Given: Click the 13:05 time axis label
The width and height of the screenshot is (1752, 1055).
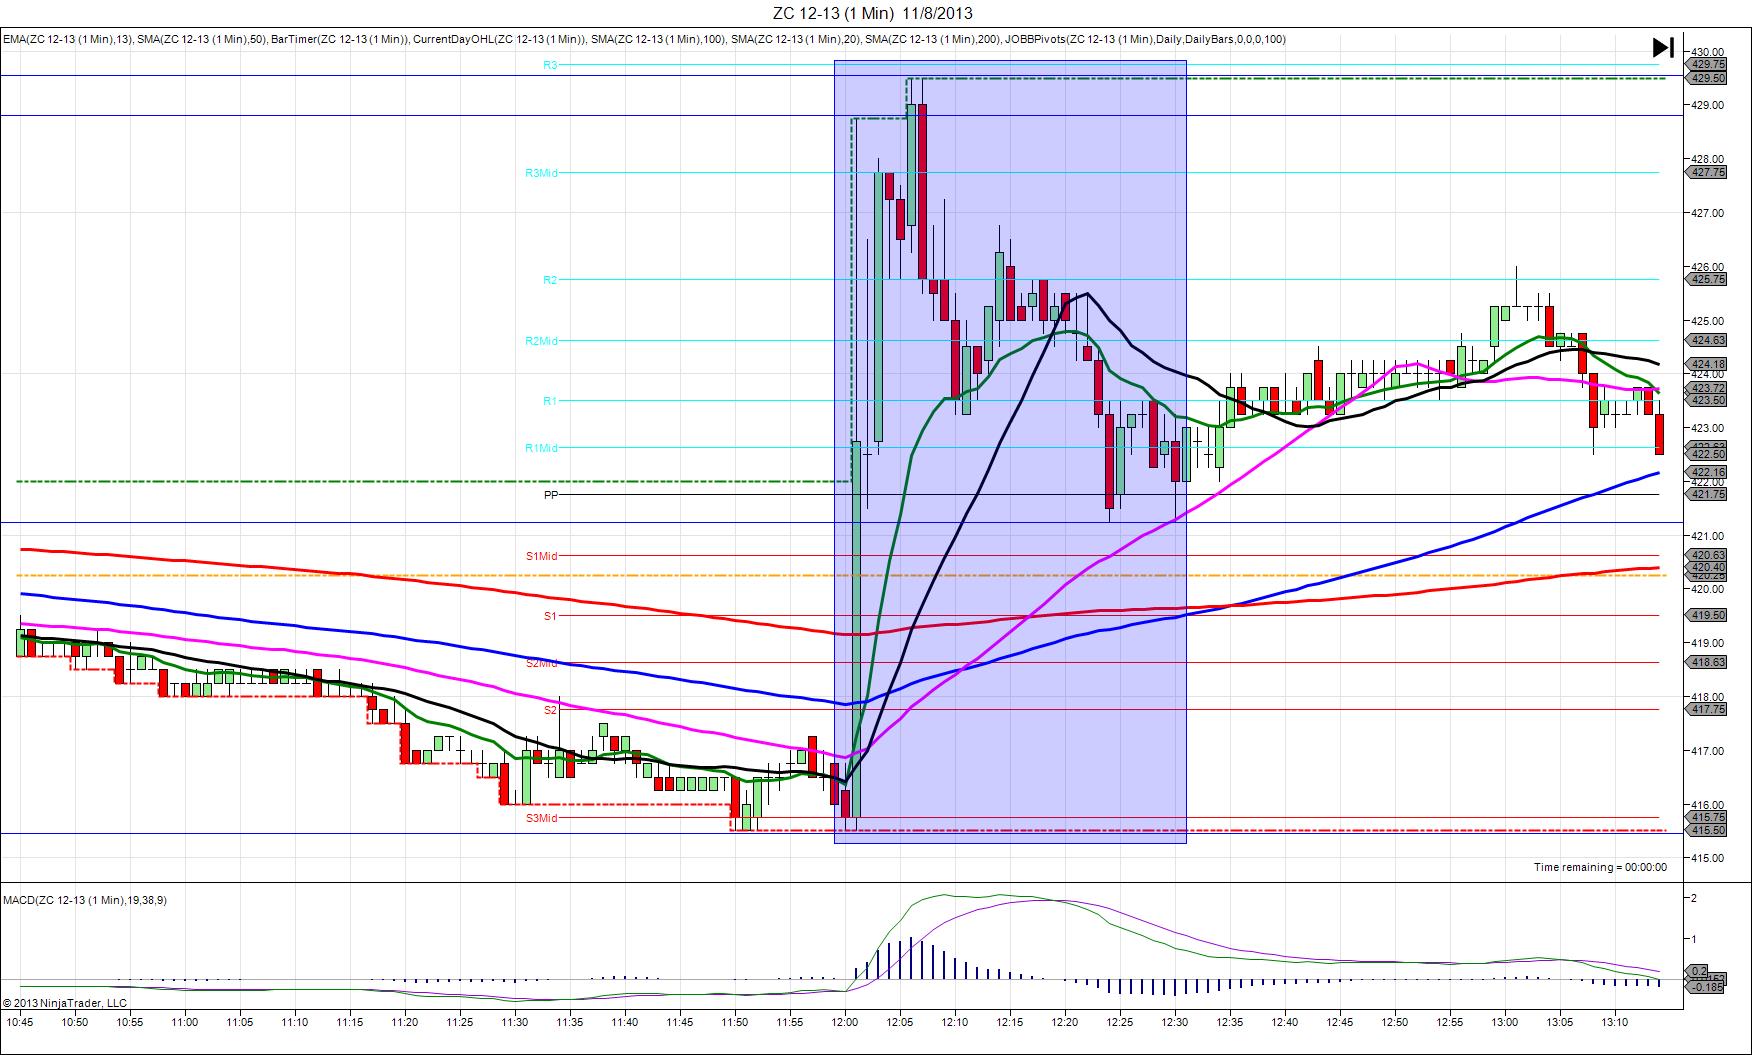Looking at the screenshot, I should (x=1560, y=1022).
